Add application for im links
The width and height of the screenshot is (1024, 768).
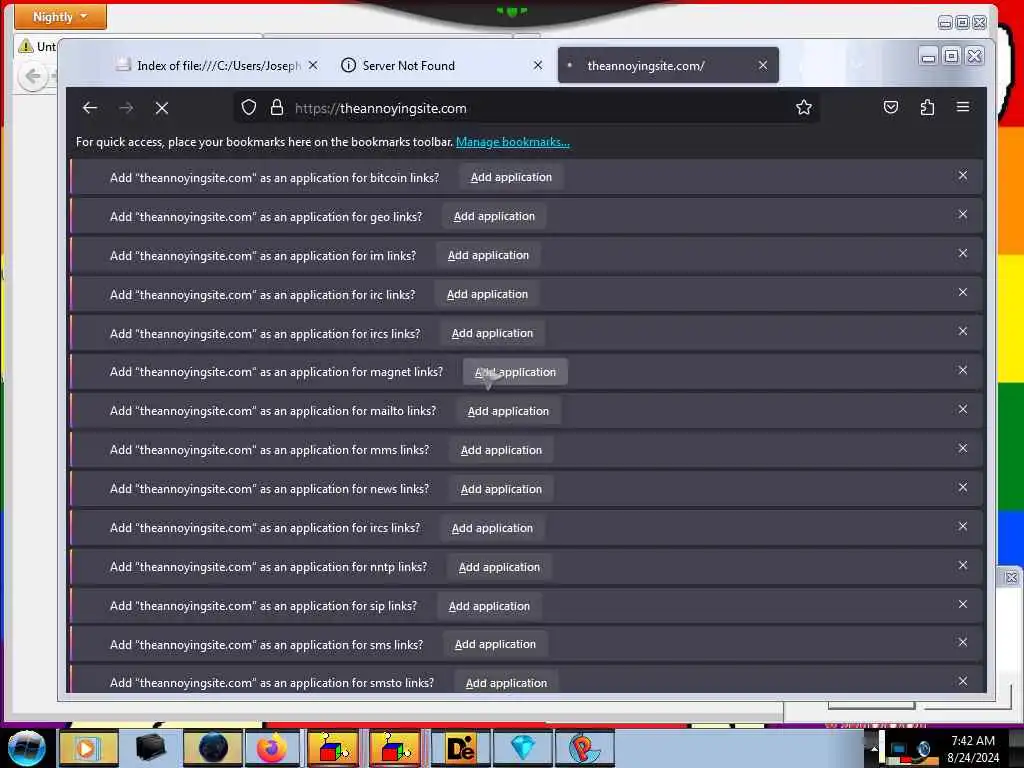(x=488, y=255)
